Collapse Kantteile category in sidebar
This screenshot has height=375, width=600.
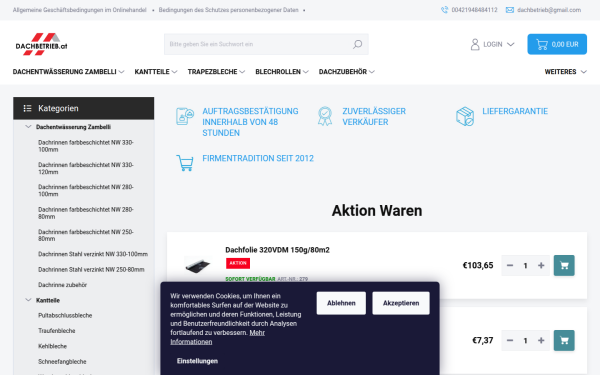point(28,300)
